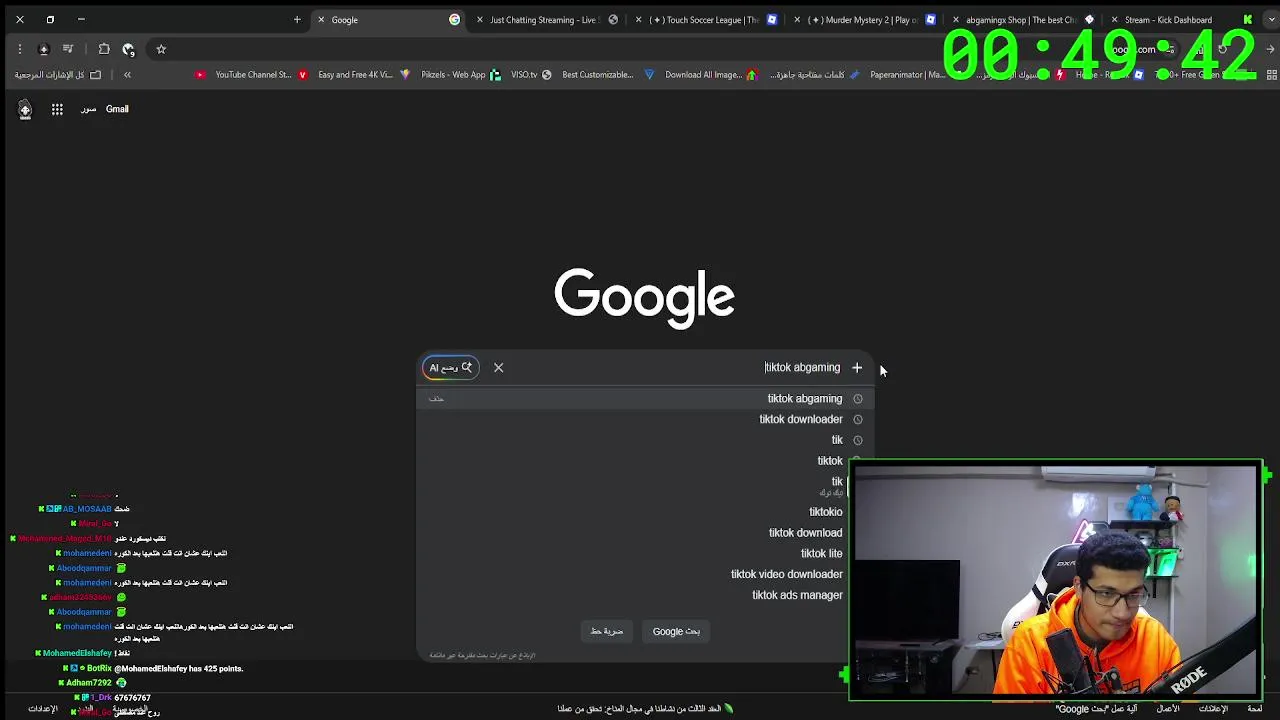Select suggestion tiktok lite
This screenshot has width=1280, height=720.
[822, 554]
